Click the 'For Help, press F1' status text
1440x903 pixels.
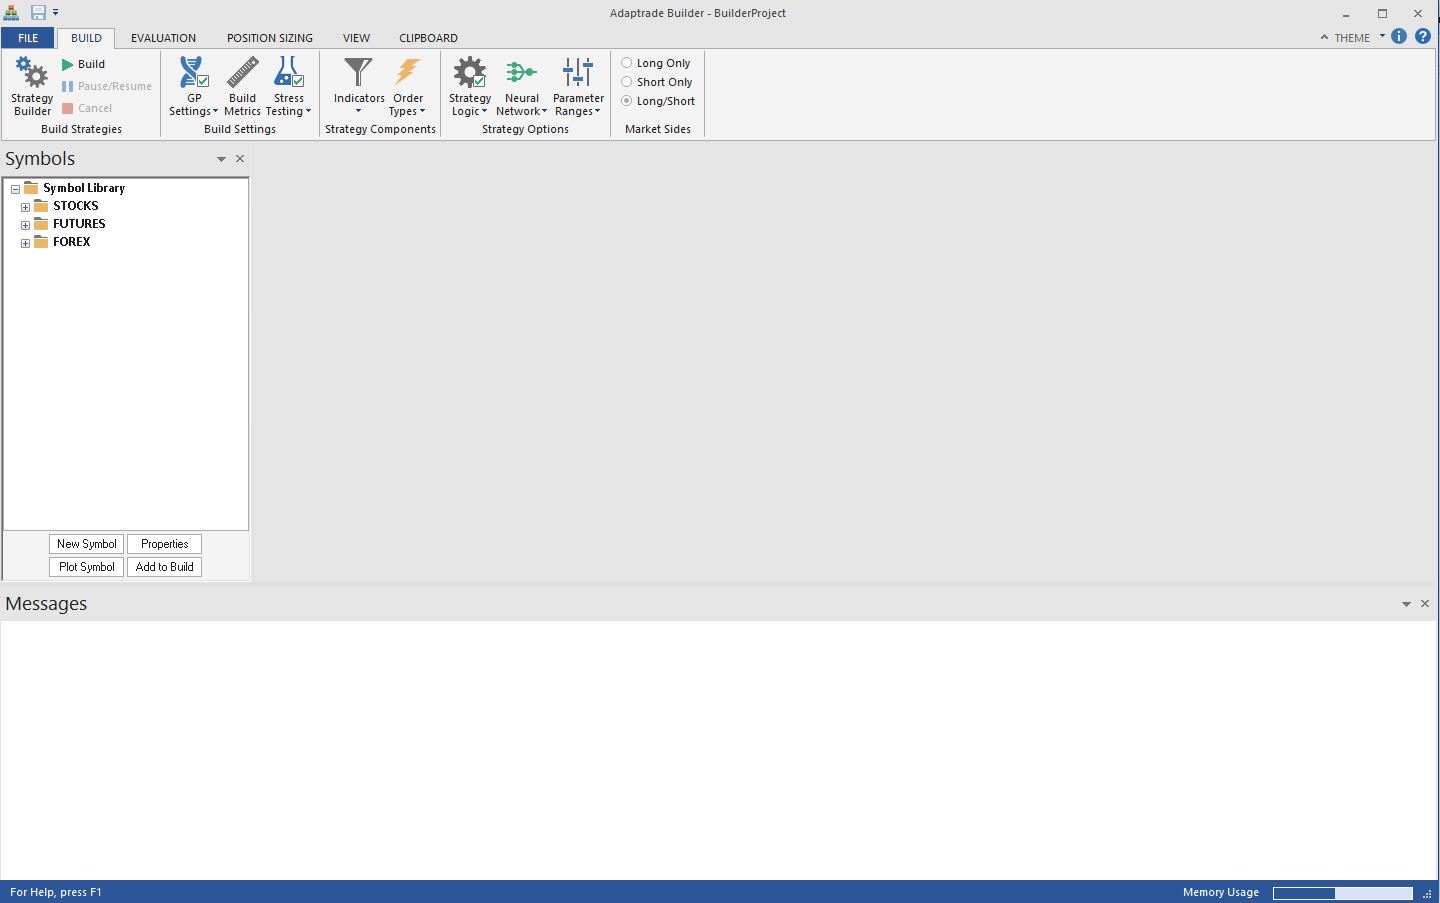tap(56, 892)
